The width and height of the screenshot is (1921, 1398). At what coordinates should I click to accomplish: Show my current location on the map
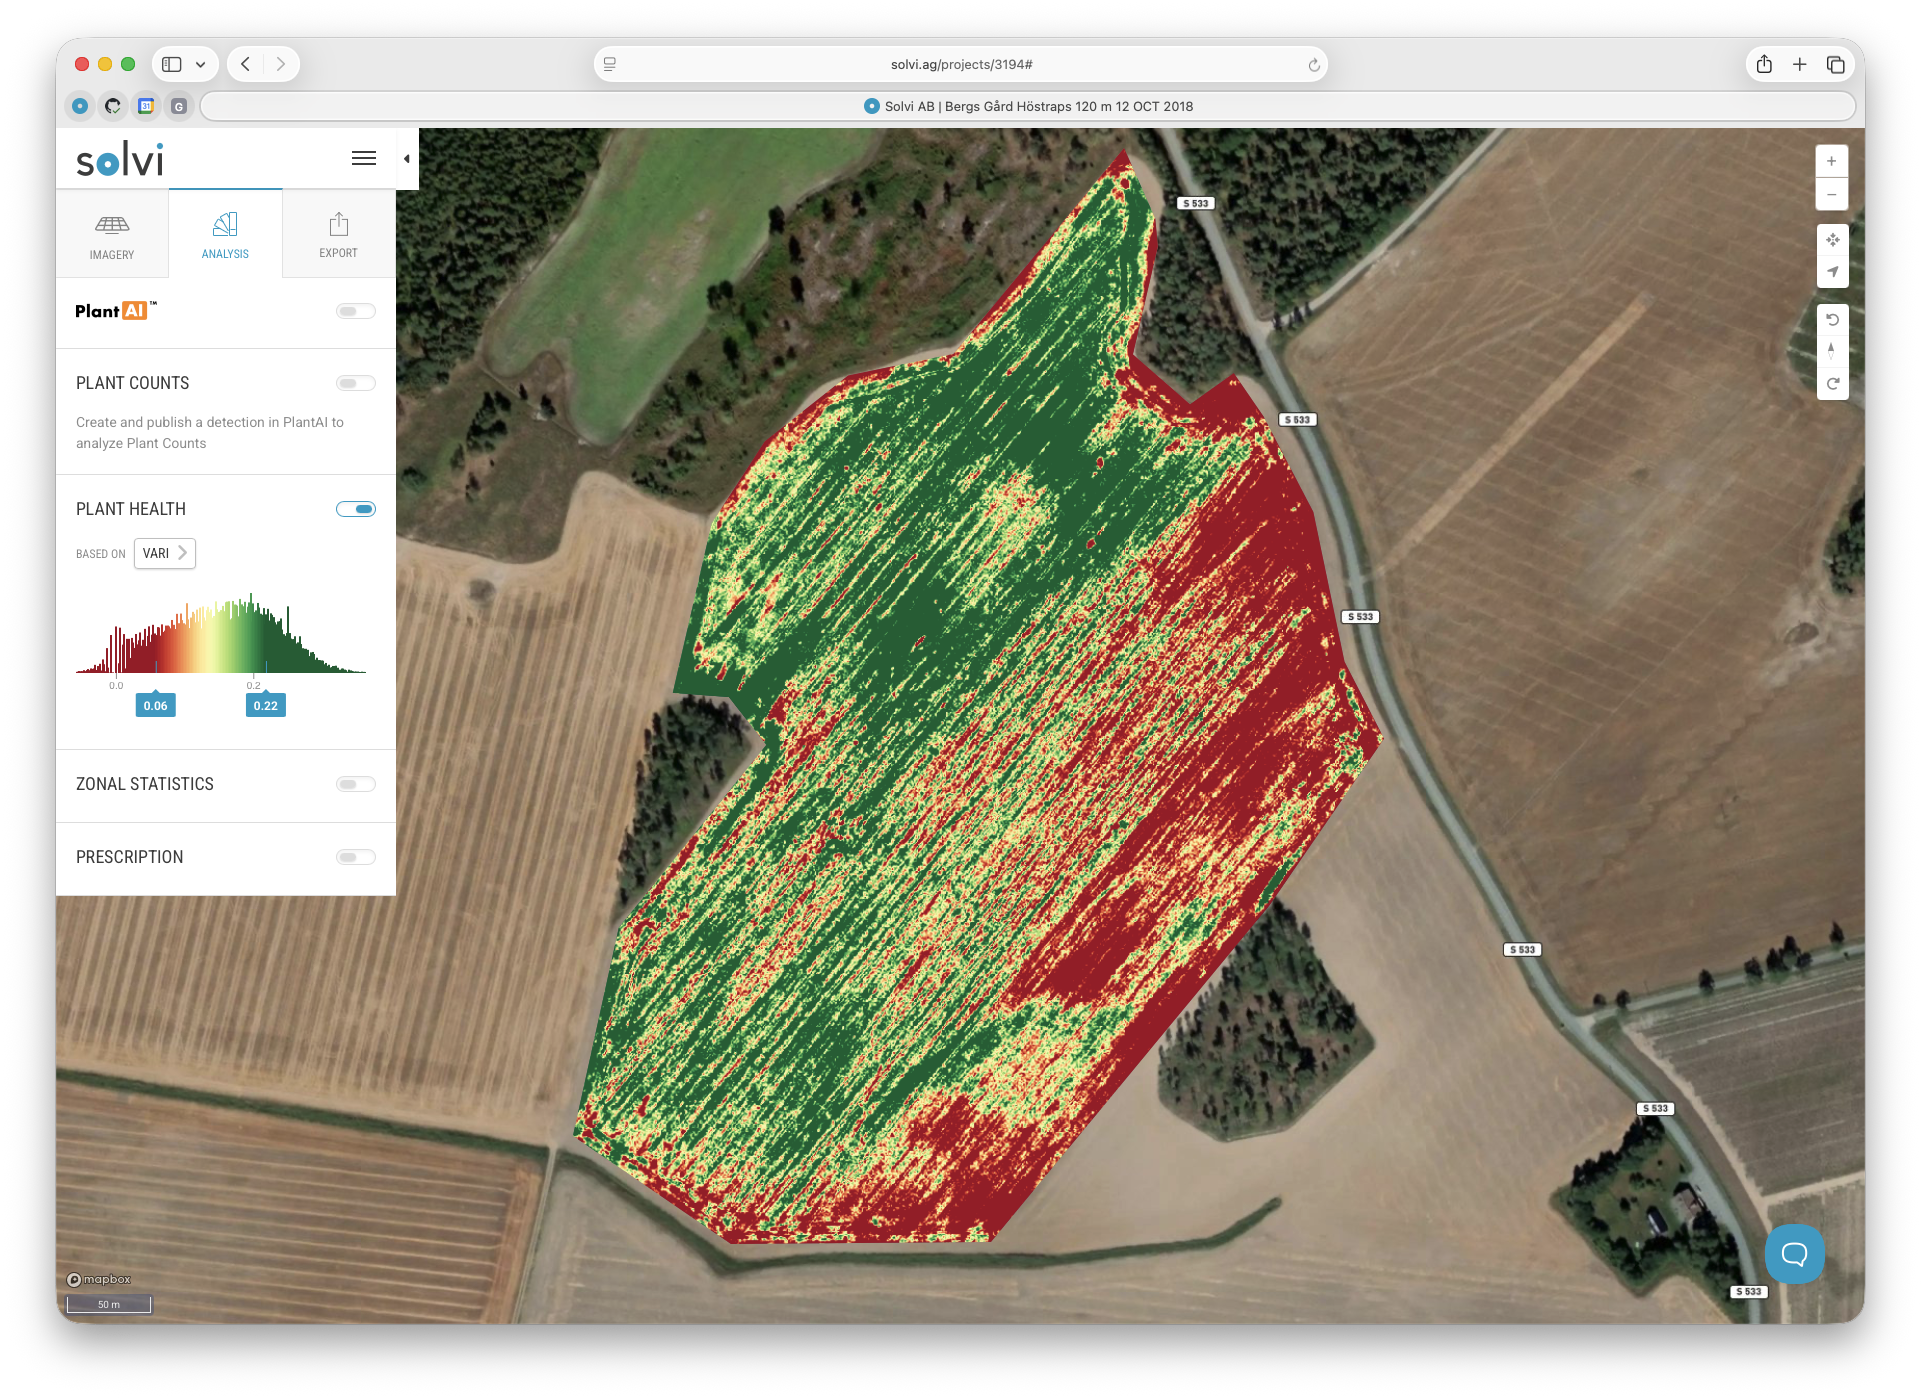pyautogui.click(x=1831, y=272)
